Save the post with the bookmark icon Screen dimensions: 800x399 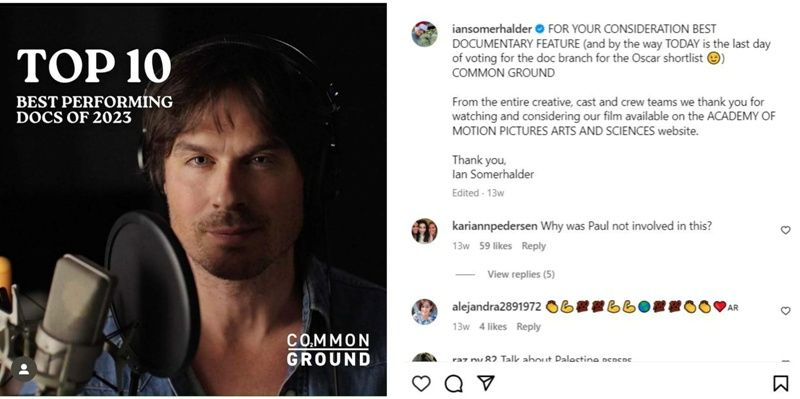pos(781,384)
